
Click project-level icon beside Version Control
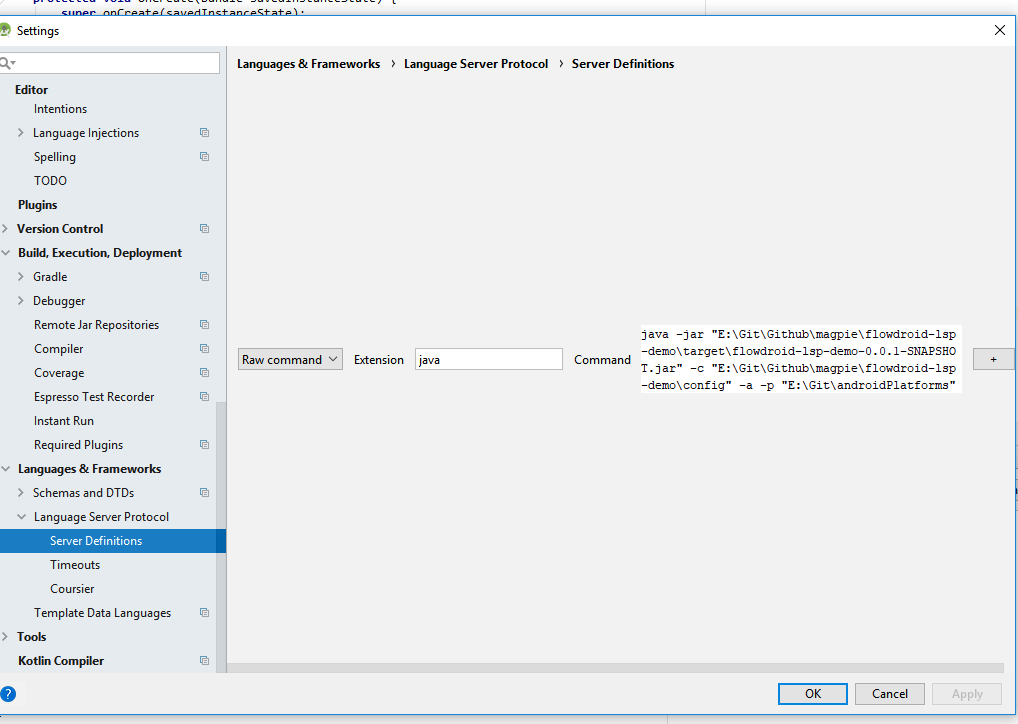point(205,229)
